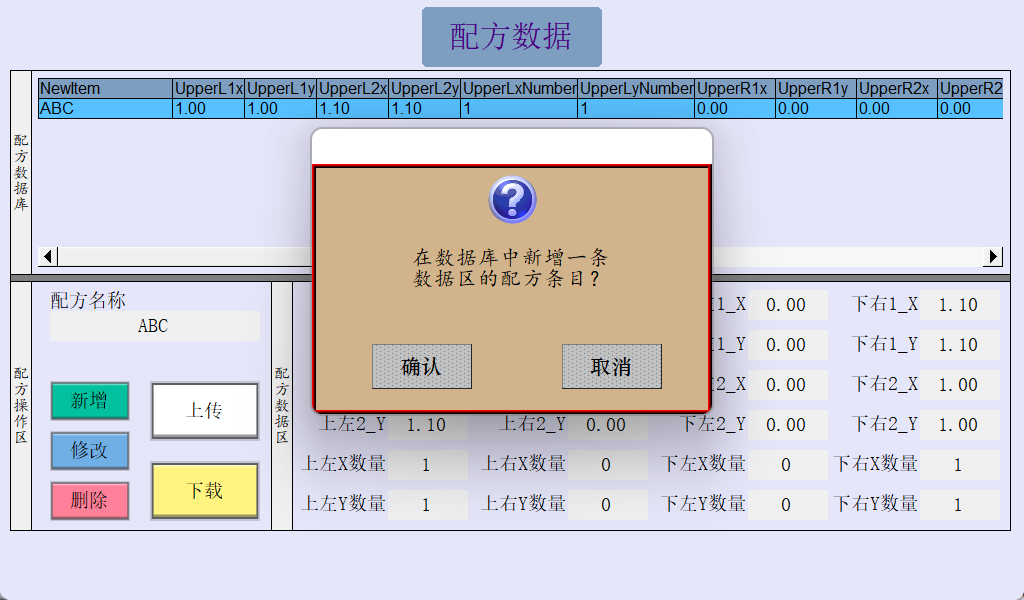This screenshot has height=600, width=1024.
Task: Select the ABC row in recipe table
Action: pos(105,108)
